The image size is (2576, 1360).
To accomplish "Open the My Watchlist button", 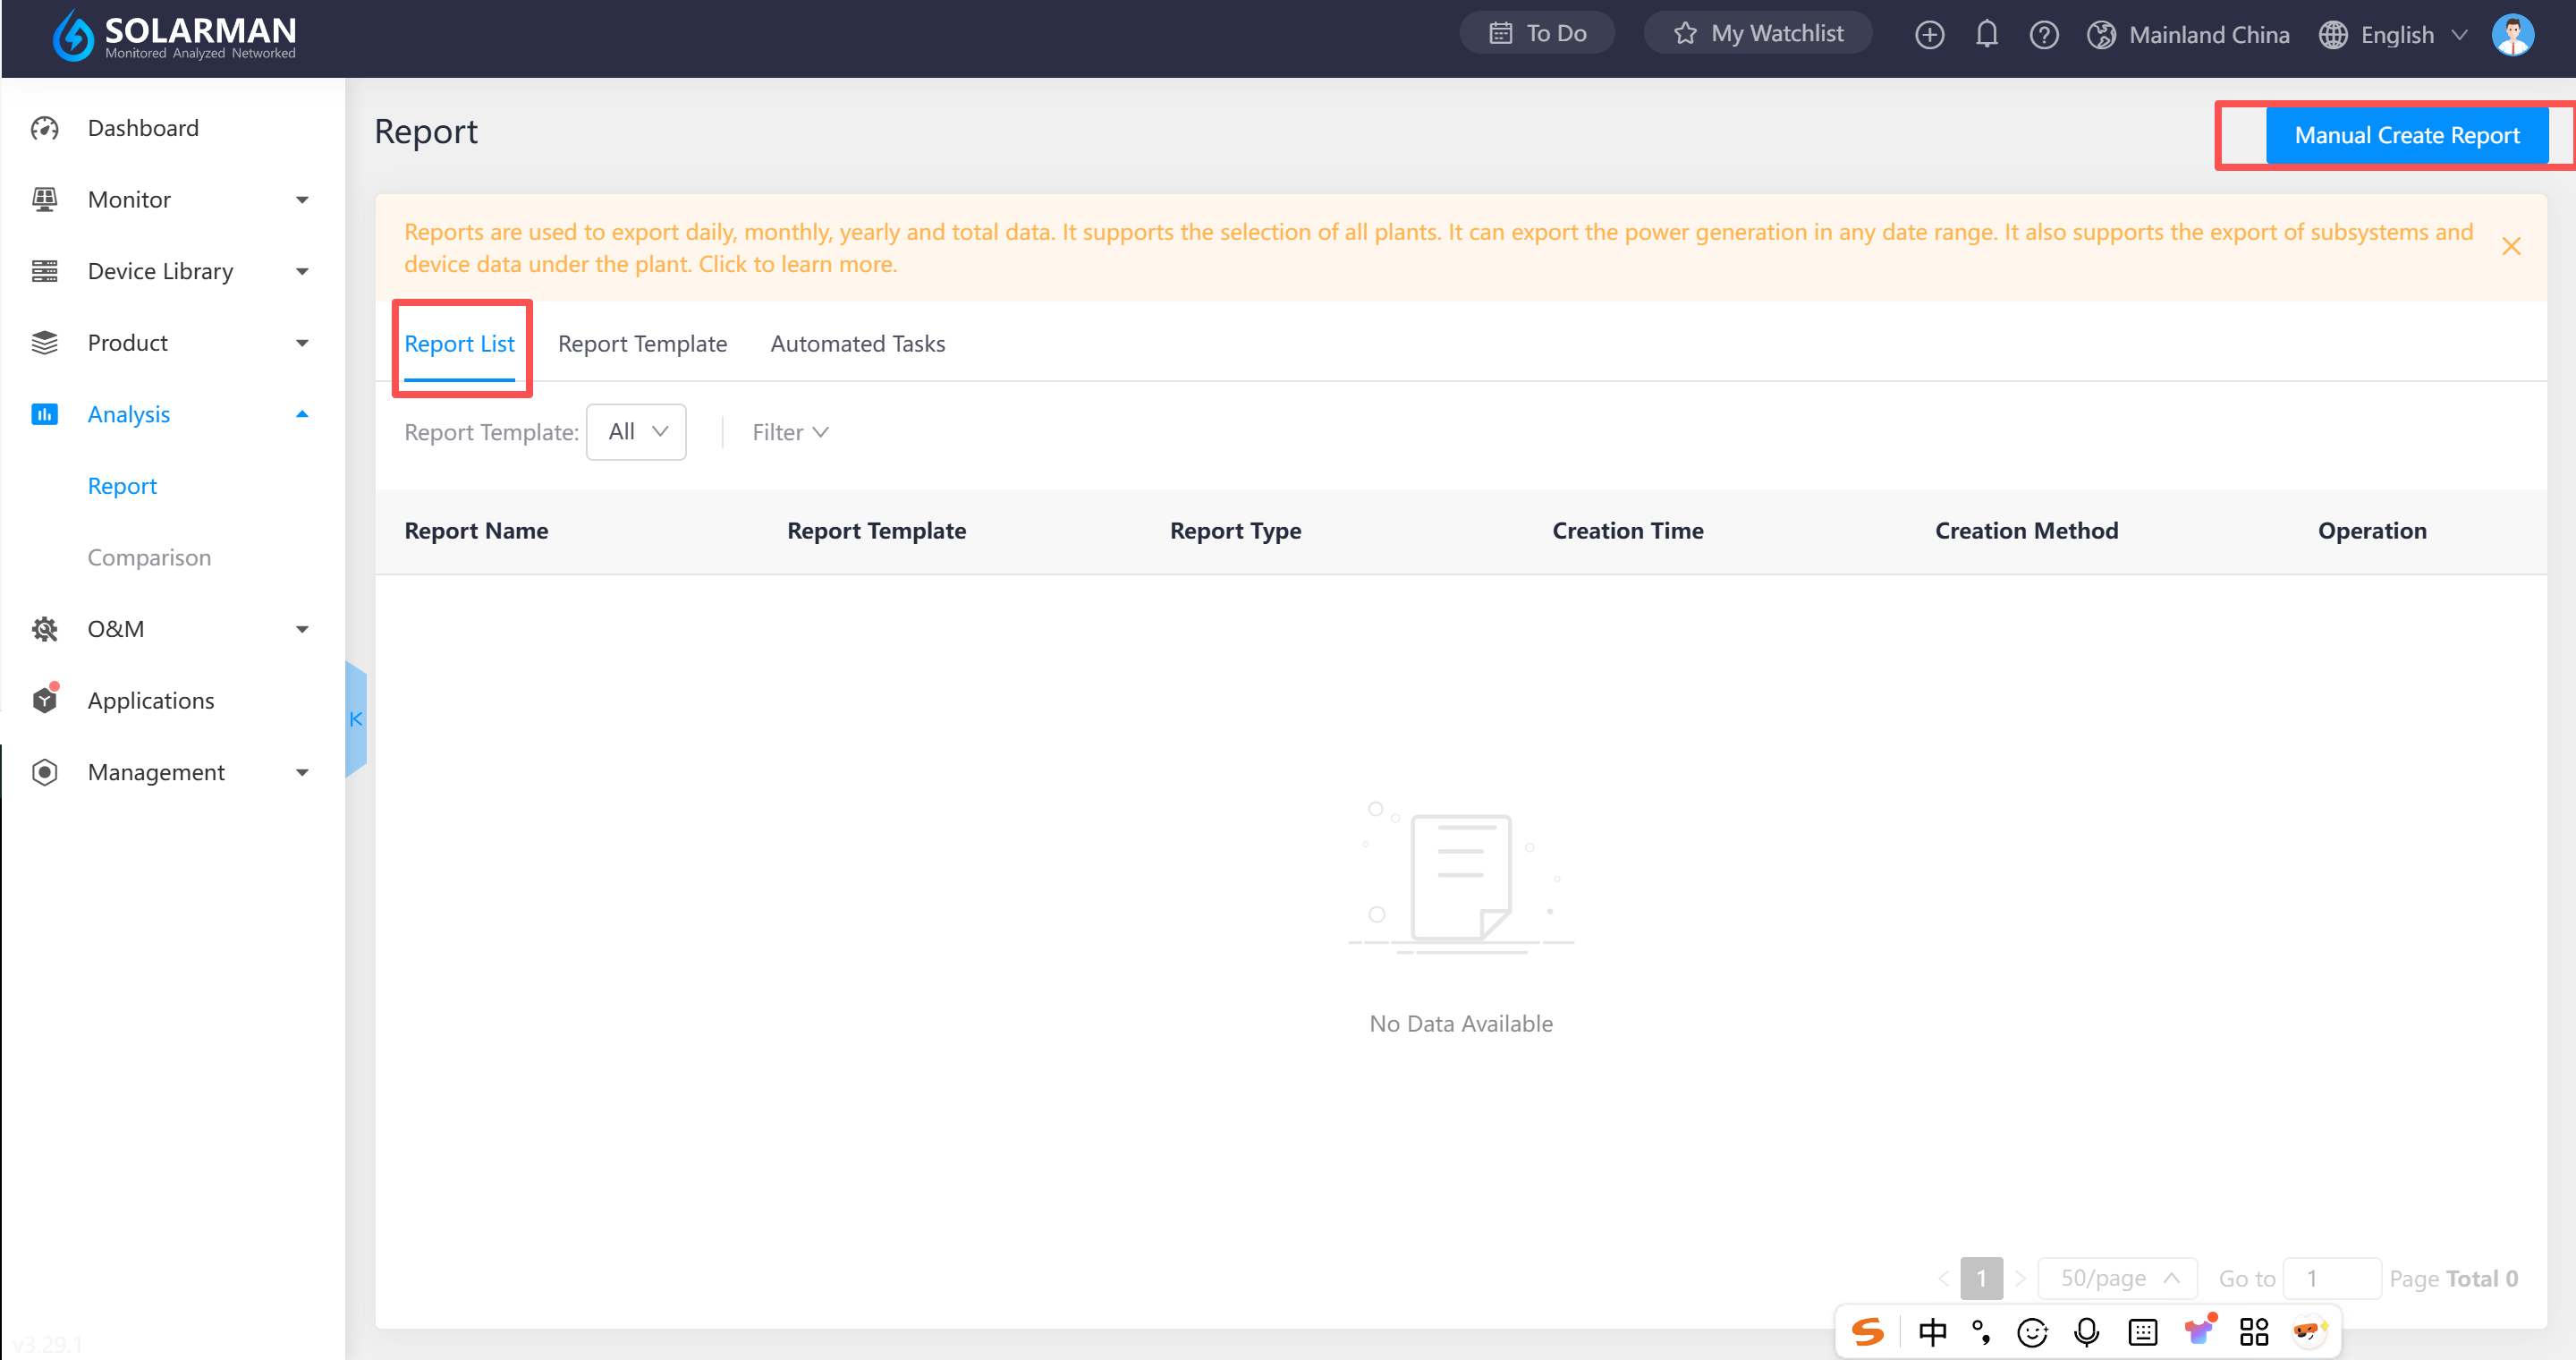I will pos(1757,33).
